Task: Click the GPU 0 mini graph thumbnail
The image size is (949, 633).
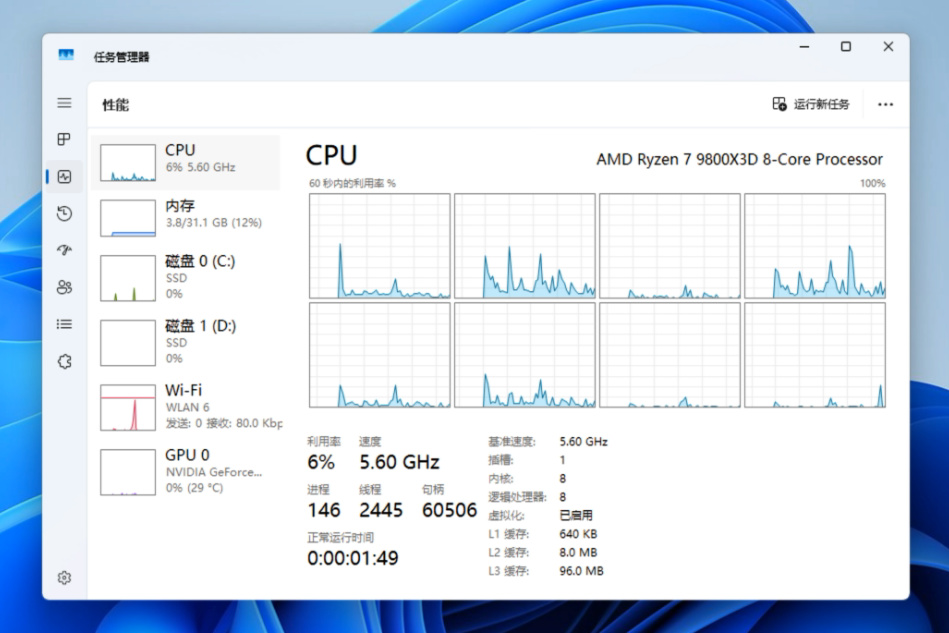Action: 128,472
